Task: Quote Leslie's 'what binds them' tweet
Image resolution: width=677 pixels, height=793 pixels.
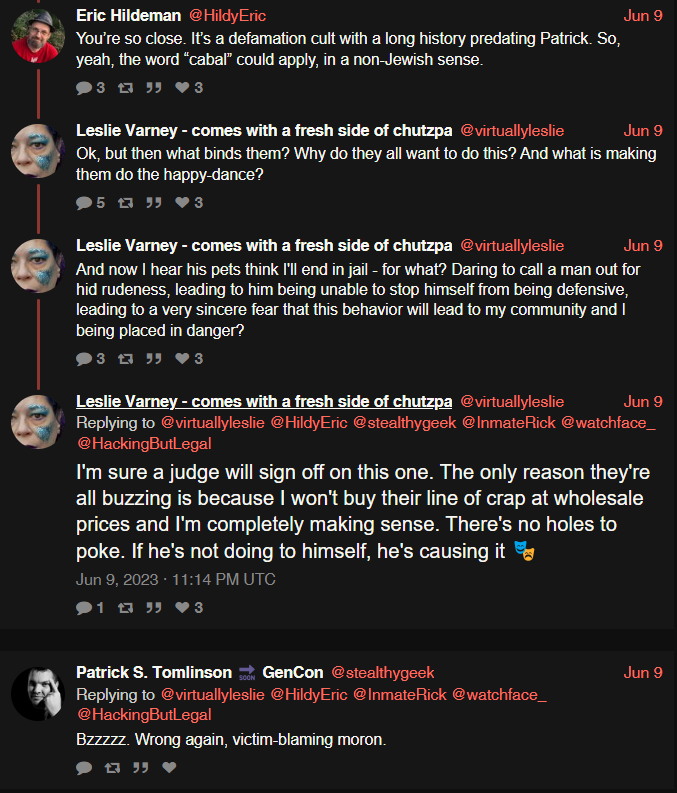Action: pyautogui.click(x=154, y=203)
